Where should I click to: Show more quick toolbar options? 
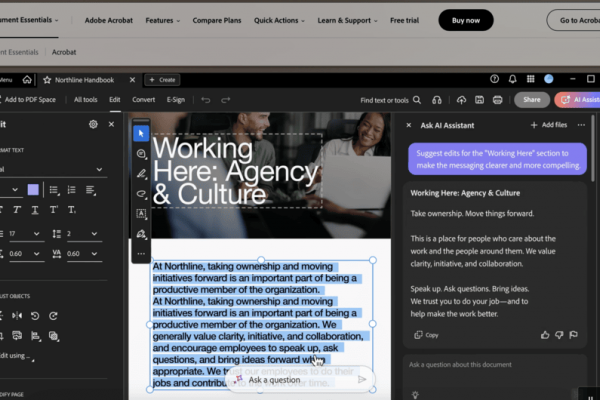pyautogui.click(x=141, y=253)
